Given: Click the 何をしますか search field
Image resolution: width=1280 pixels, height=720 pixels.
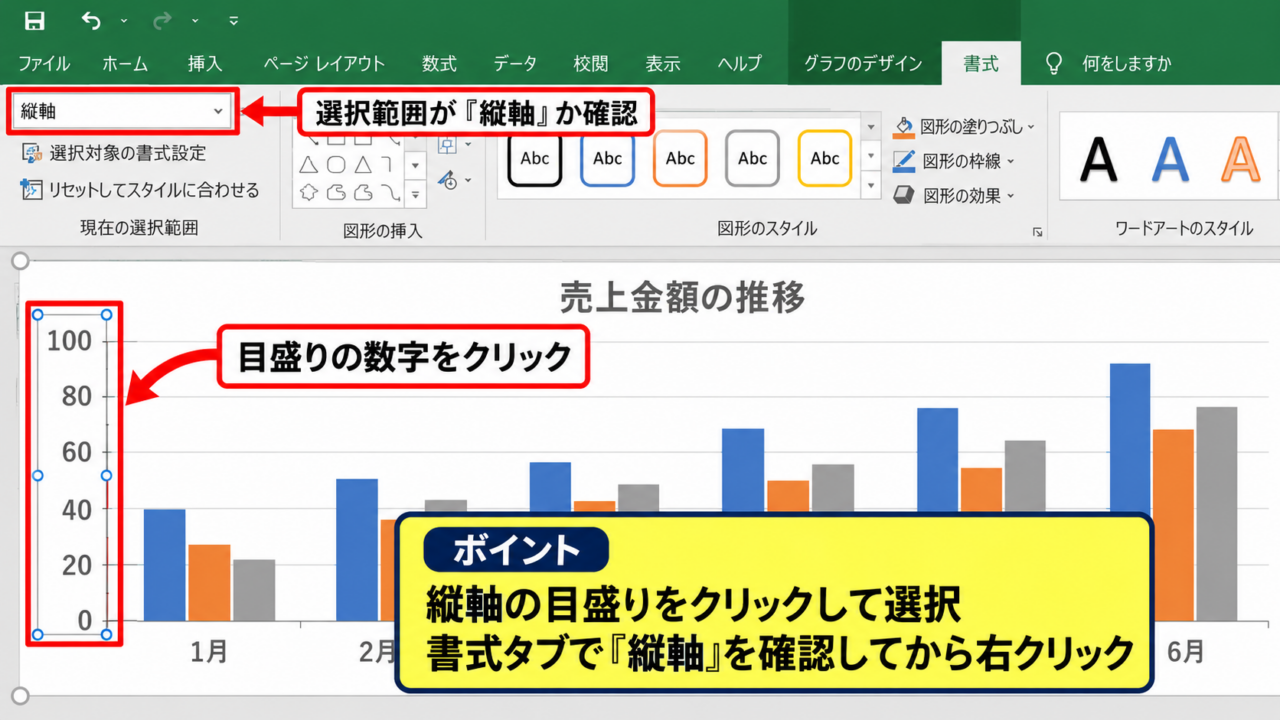Looking at the screenshot, I should [1127, 64].
